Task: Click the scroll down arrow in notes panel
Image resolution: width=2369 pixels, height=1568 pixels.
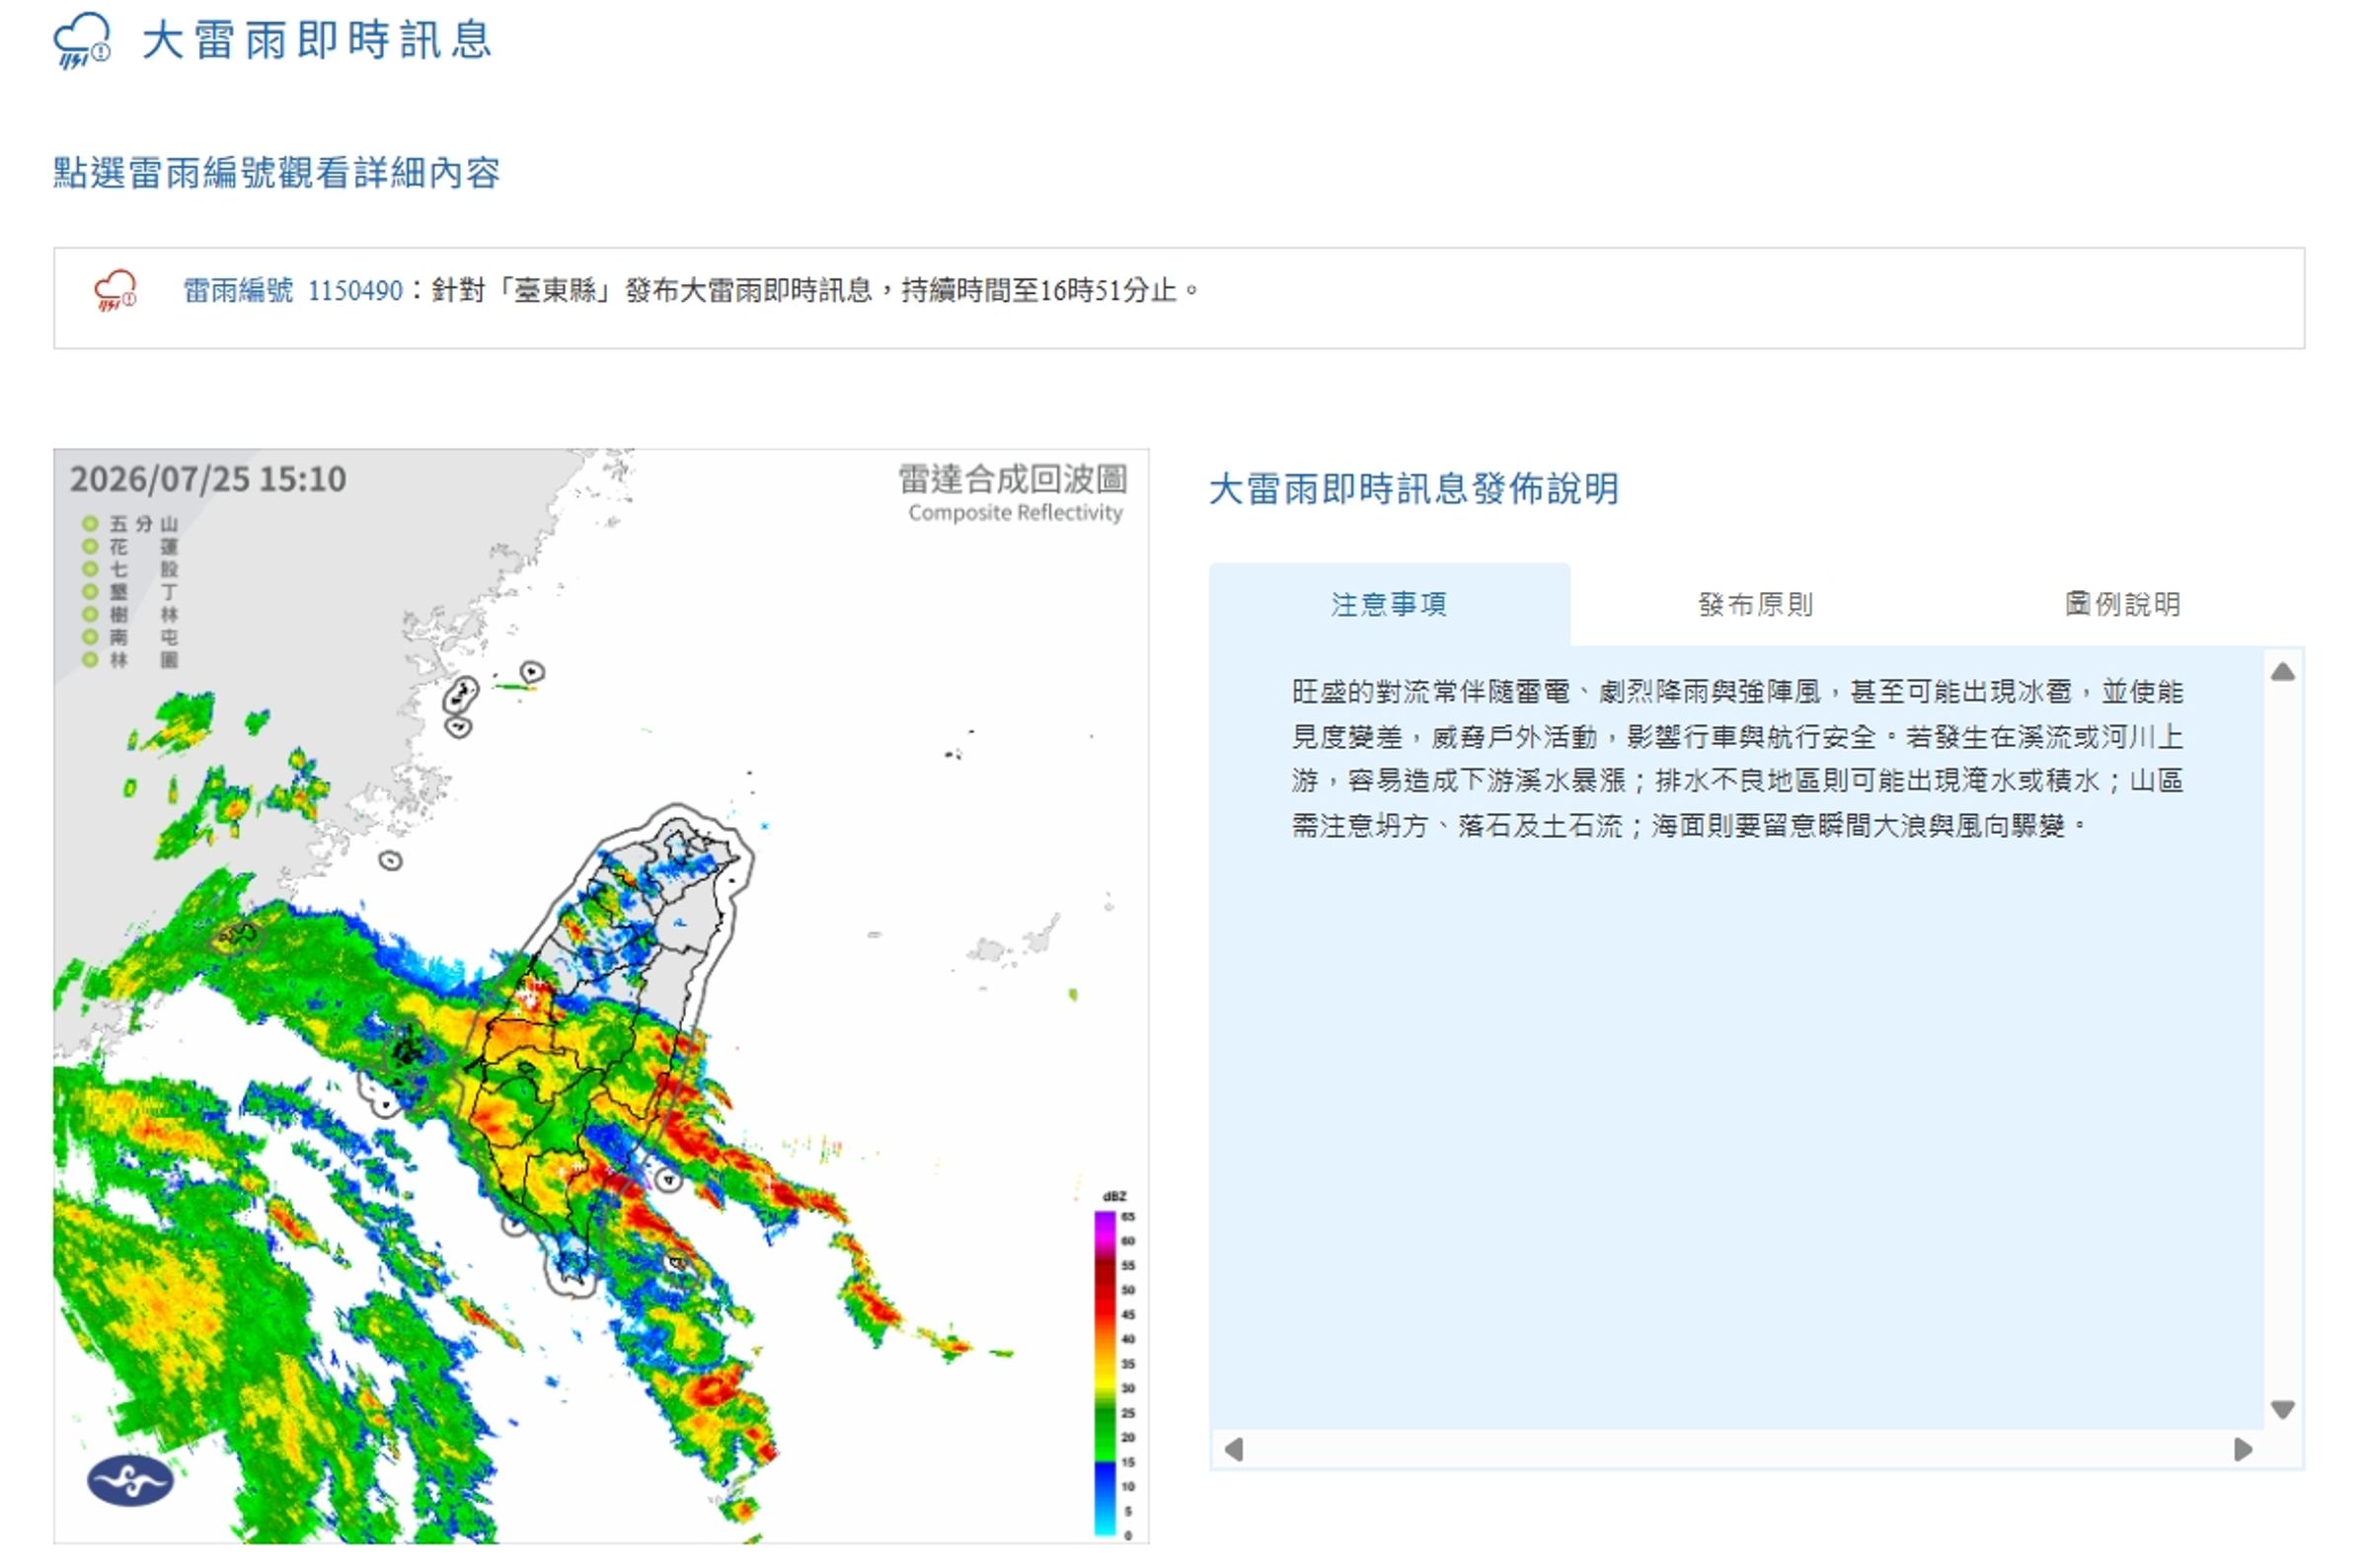Action: (x=2282, y=1410)
